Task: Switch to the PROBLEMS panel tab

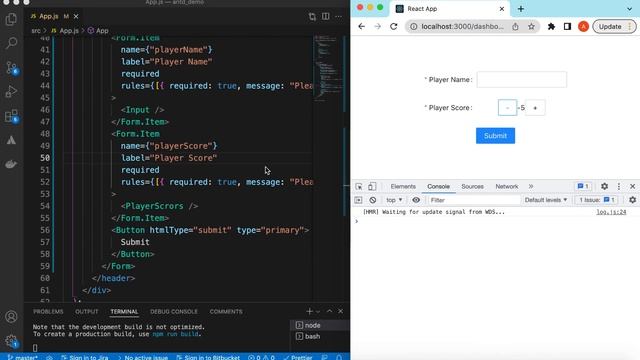Action: [x=48, y=311]
